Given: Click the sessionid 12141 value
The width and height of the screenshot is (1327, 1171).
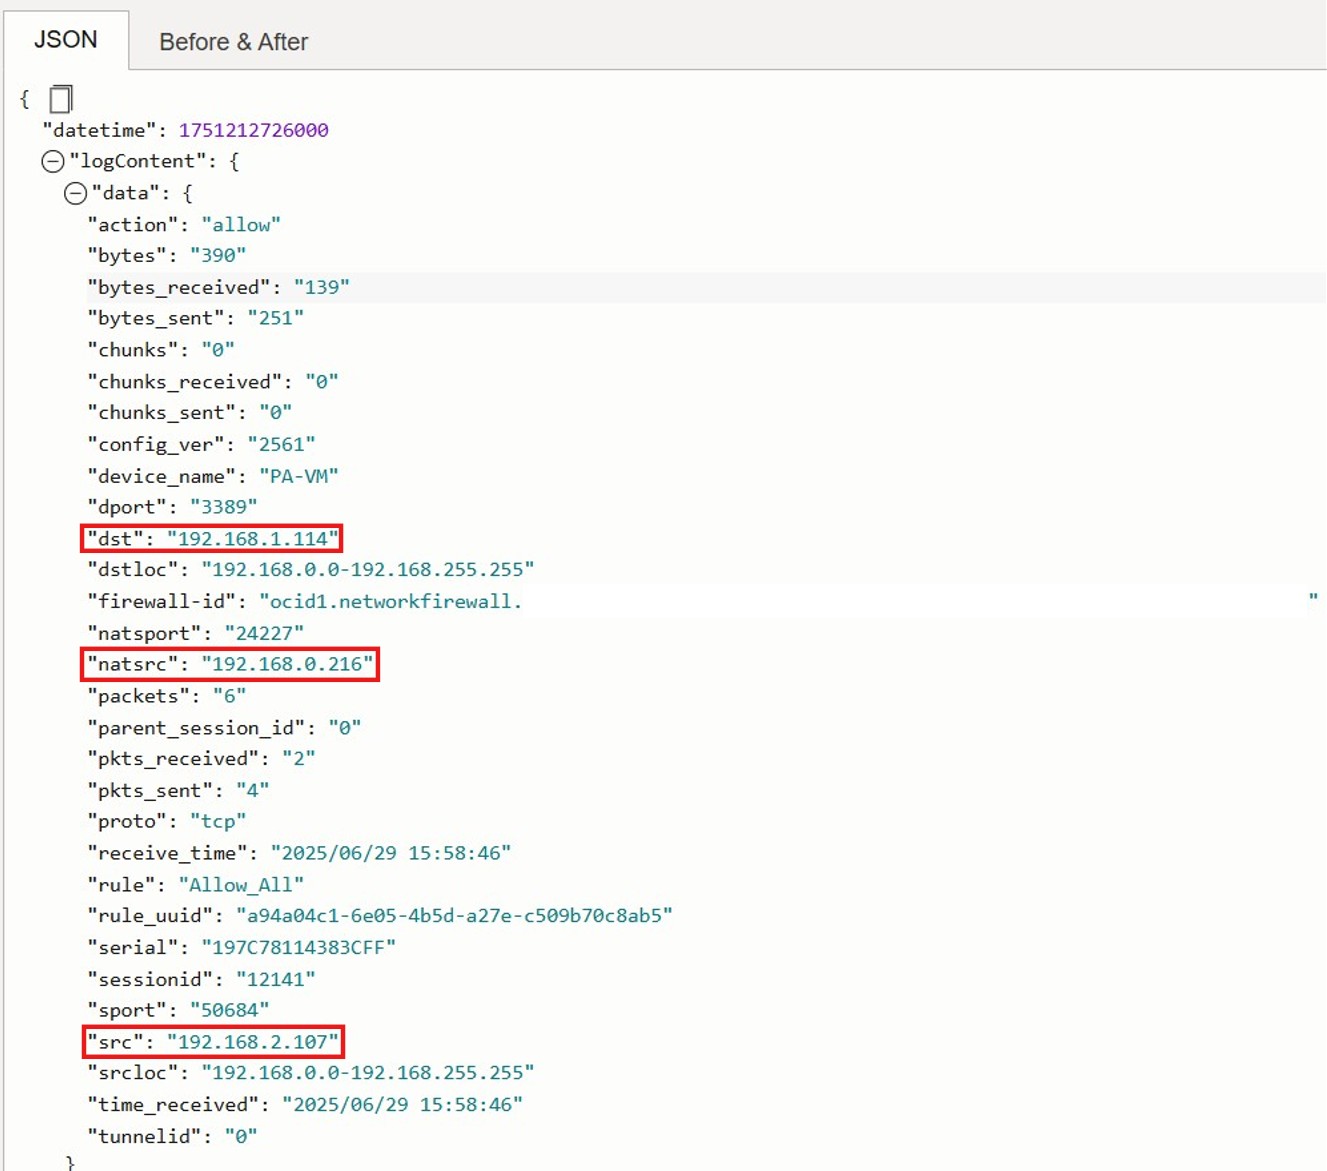Looking at the screenshot, I should click(275, 979).
